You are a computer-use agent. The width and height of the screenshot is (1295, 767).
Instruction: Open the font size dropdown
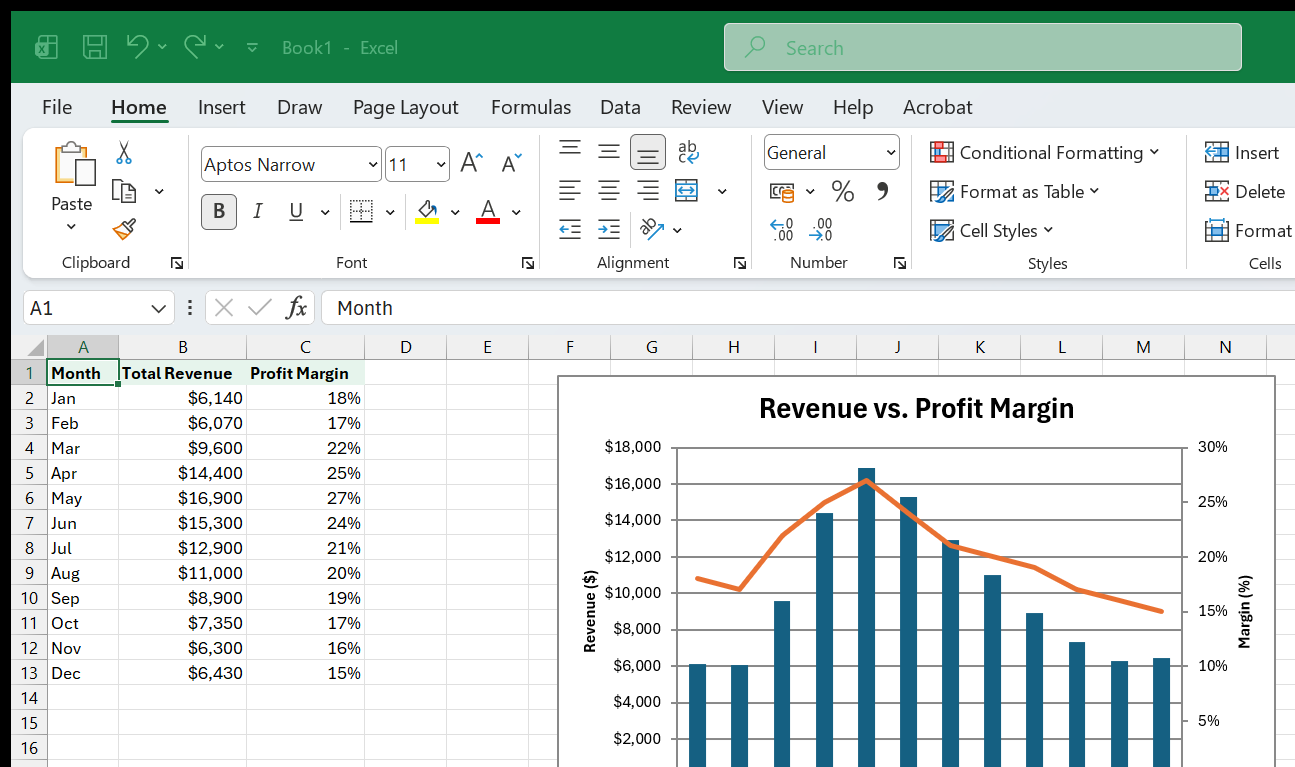[441, 165]
